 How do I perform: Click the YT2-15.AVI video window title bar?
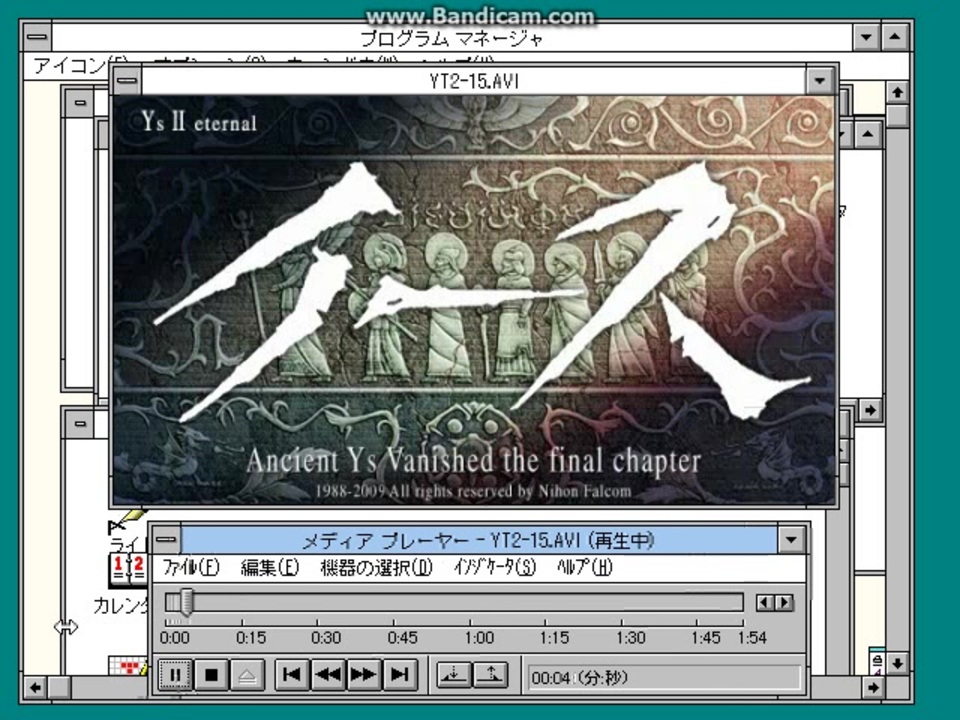pos(473,81)
